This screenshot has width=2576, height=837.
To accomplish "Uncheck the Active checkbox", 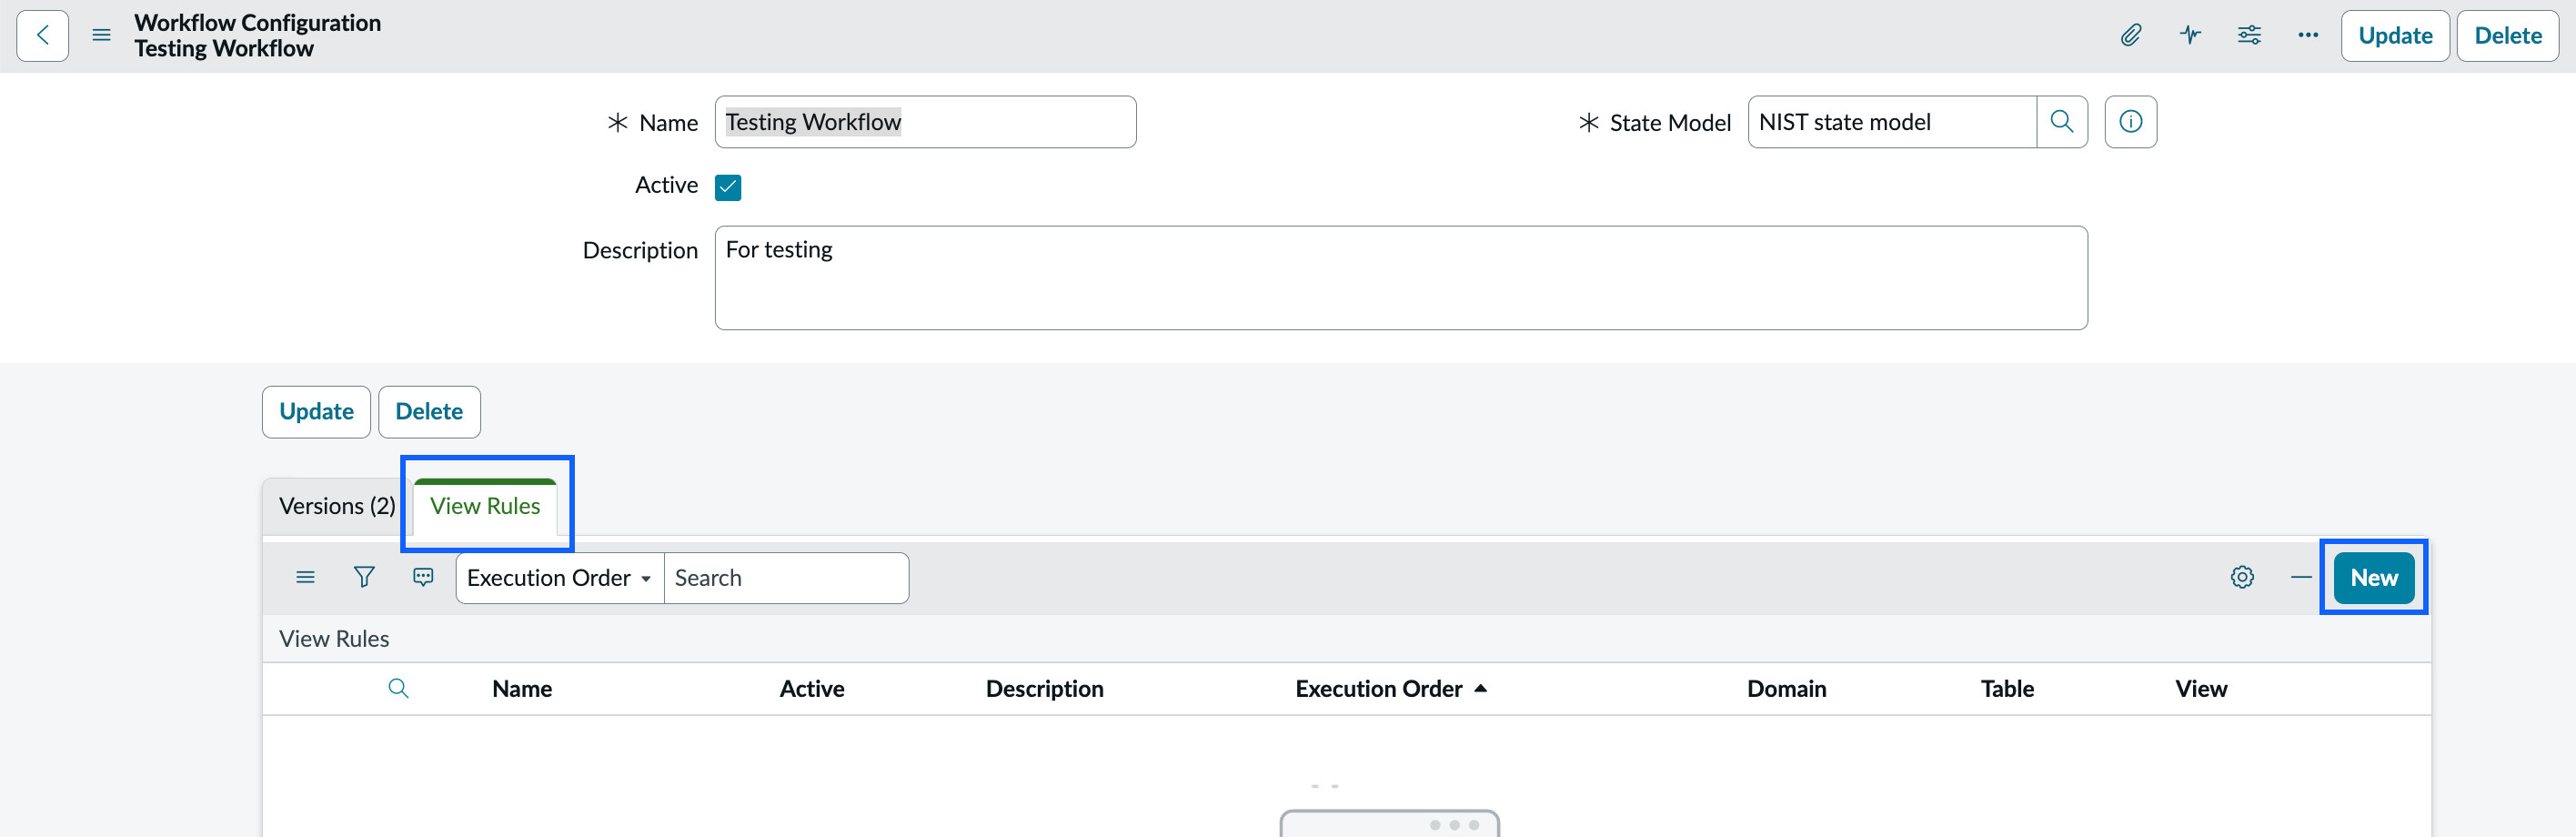I will 728,187.
